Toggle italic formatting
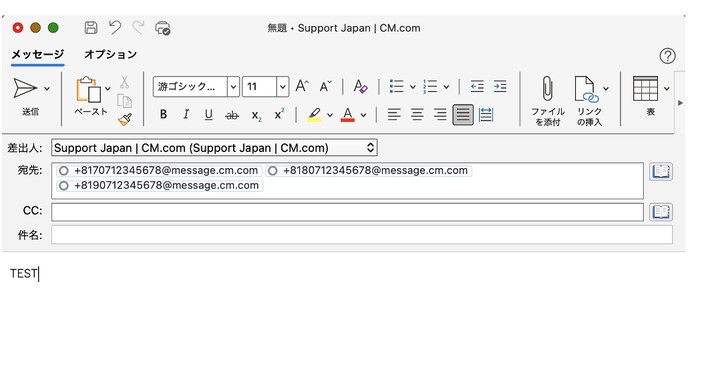The height and width of the screenshot is (392, 704). [x=186, y=115]
